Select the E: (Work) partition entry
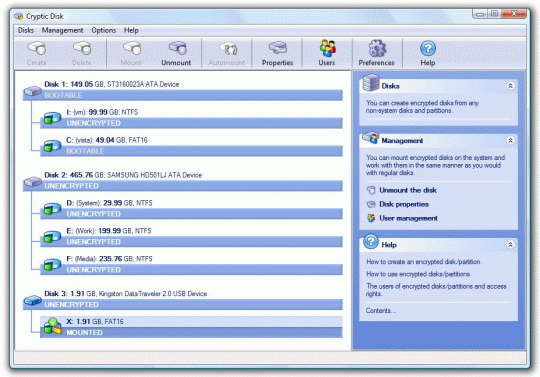This screenshot has width=540, height=377. click(191, 236)
